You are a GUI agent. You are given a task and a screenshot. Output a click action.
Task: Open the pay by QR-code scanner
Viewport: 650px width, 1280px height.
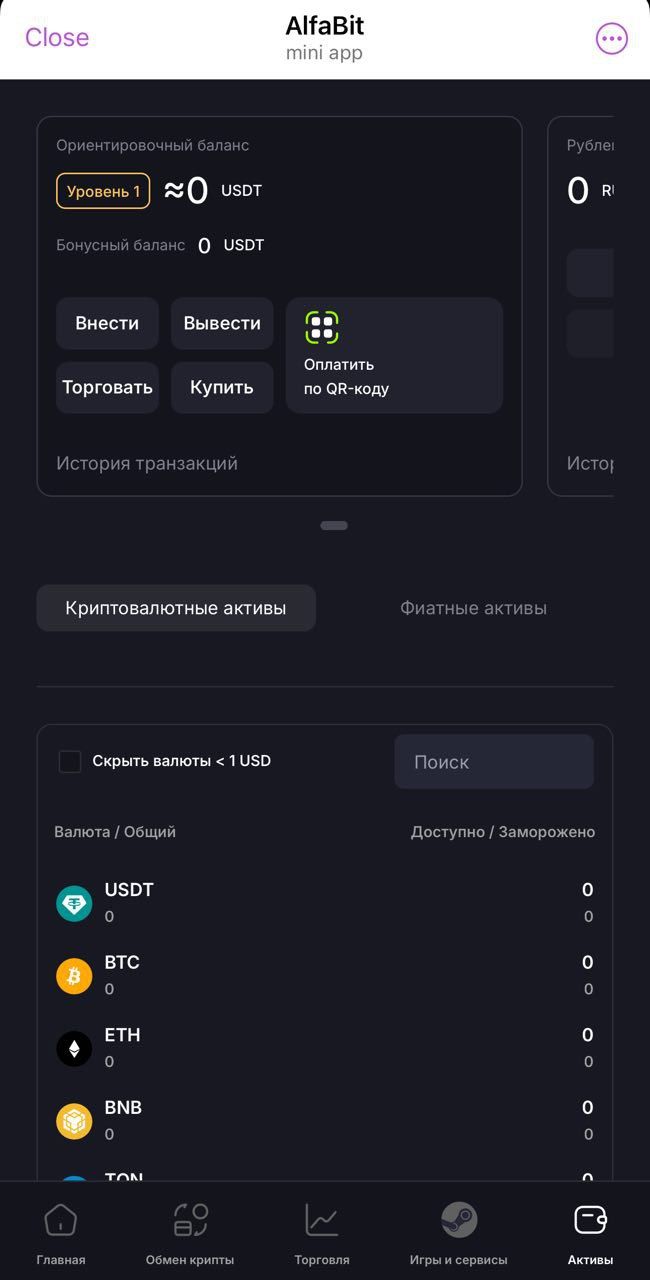click(x=394, y=355)
